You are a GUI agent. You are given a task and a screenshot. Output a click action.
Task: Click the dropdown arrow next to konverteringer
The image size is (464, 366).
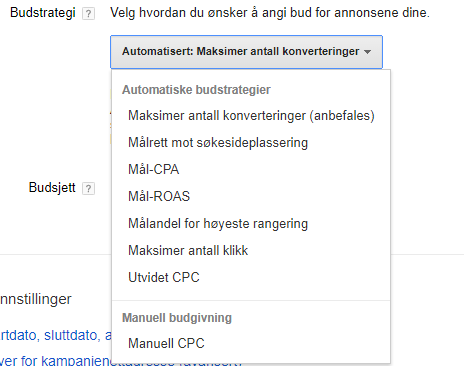(x=367, y=52)
